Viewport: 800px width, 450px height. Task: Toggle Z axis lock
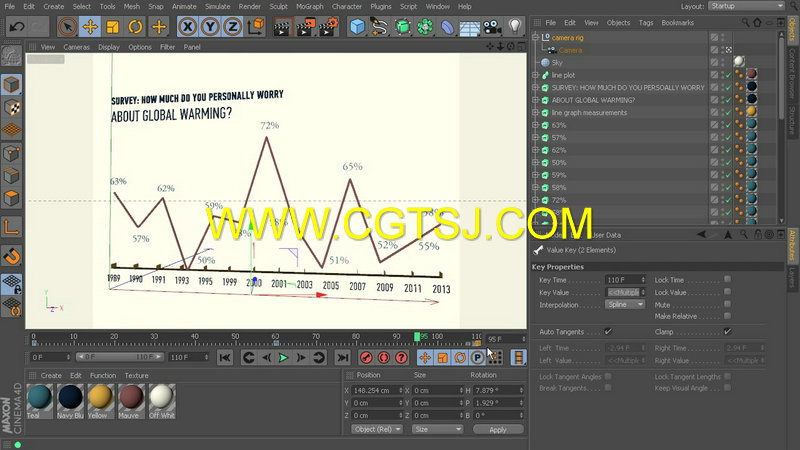(232, 26)
